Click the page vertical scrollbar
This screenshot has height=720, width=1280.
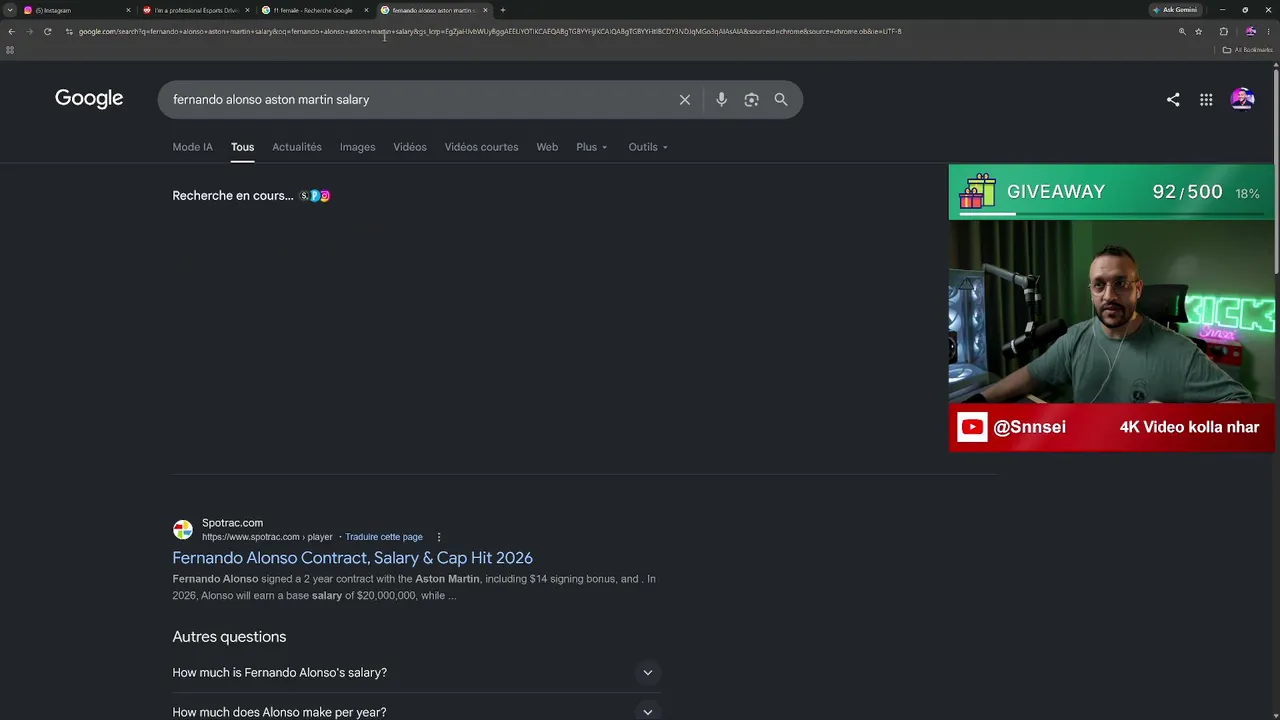[1276, 170]
